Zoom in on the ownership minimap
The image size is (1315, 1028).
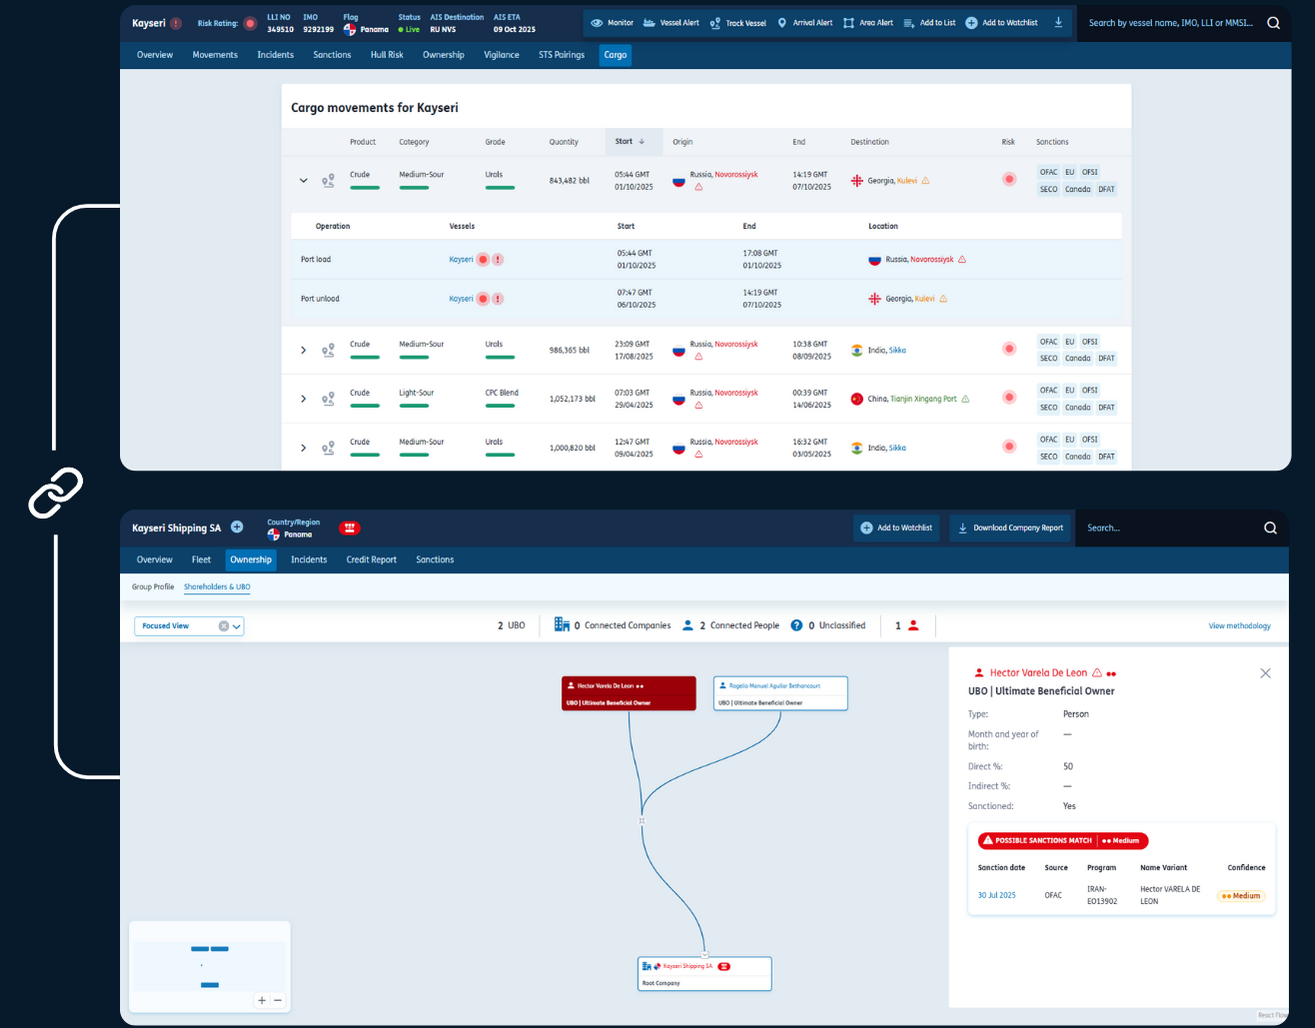pyautogui.click(x=262, y=1000)
